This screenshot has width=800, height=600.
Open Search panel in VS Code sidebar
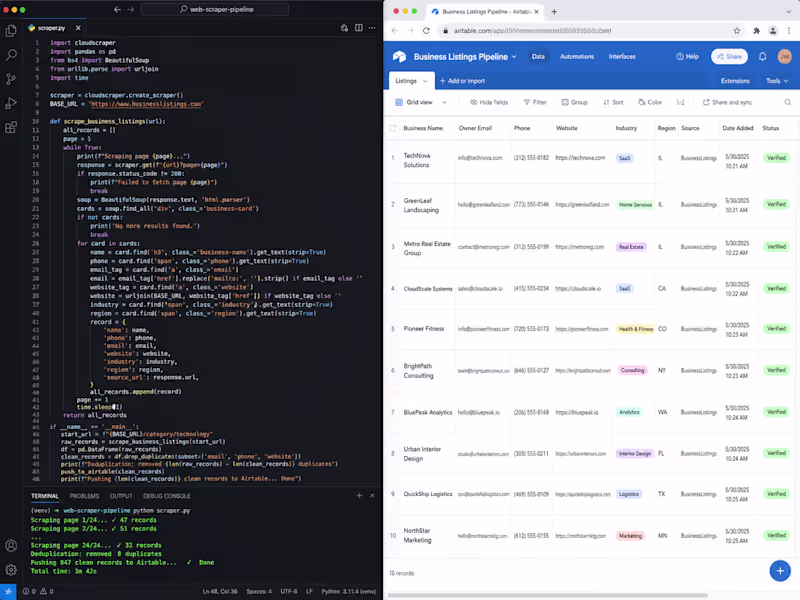[11, 55]
